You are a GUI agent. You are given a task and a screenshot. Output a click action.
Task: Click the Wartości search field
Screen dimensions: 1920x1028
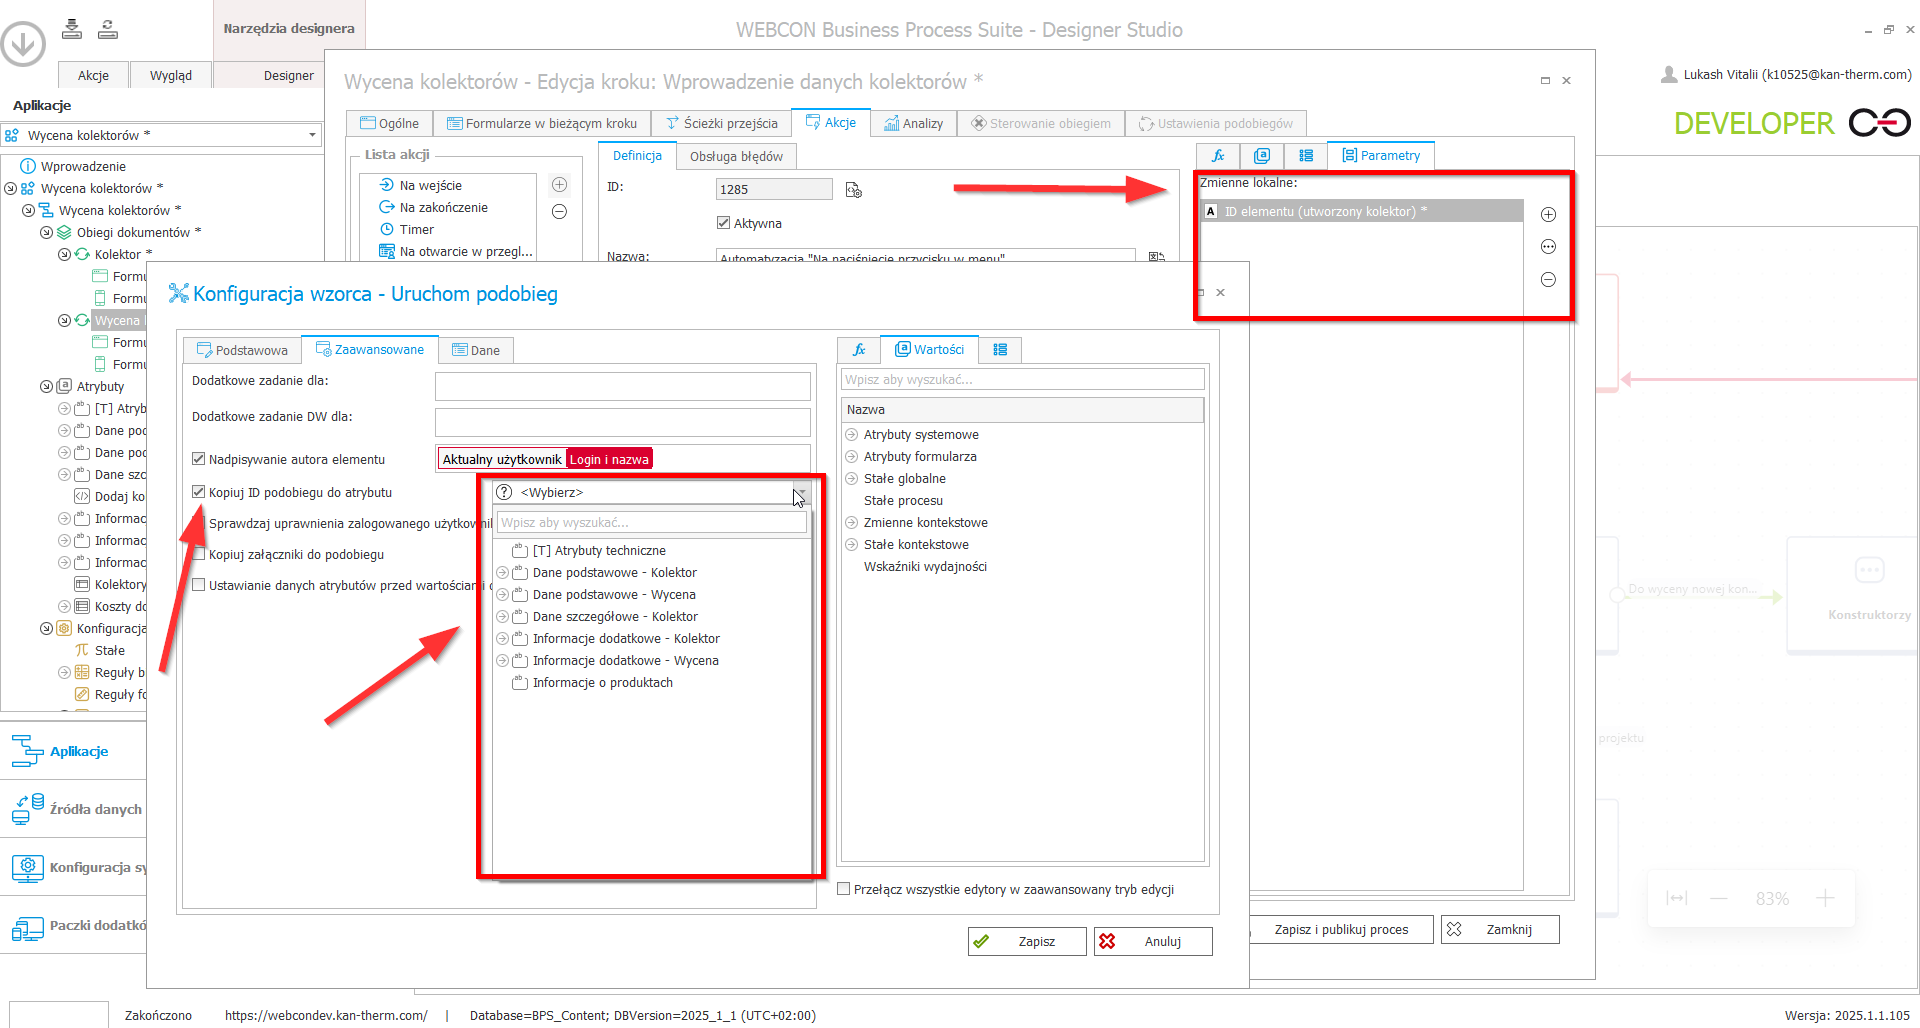coord(1022,380)
